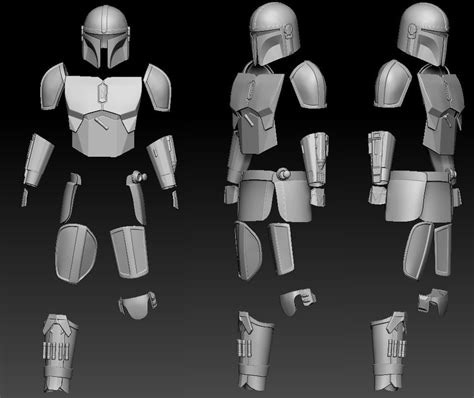Screen dimensions: 474x398
Task: Click the belt skirt panel in rightmost view
Action: 419,197
